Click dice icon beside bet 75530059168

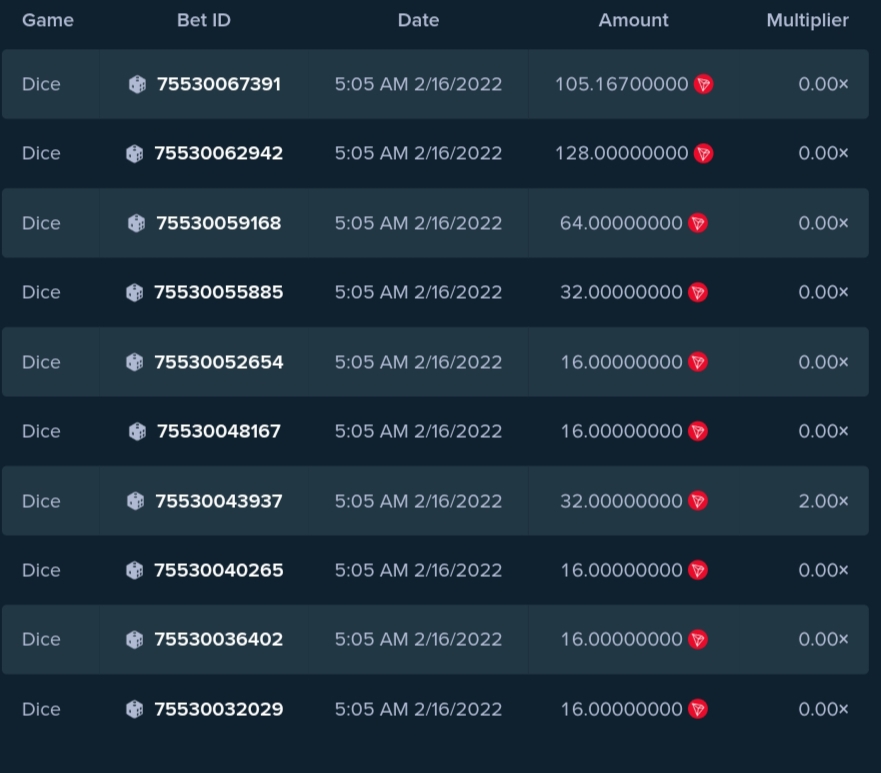(x=137, y=223)
